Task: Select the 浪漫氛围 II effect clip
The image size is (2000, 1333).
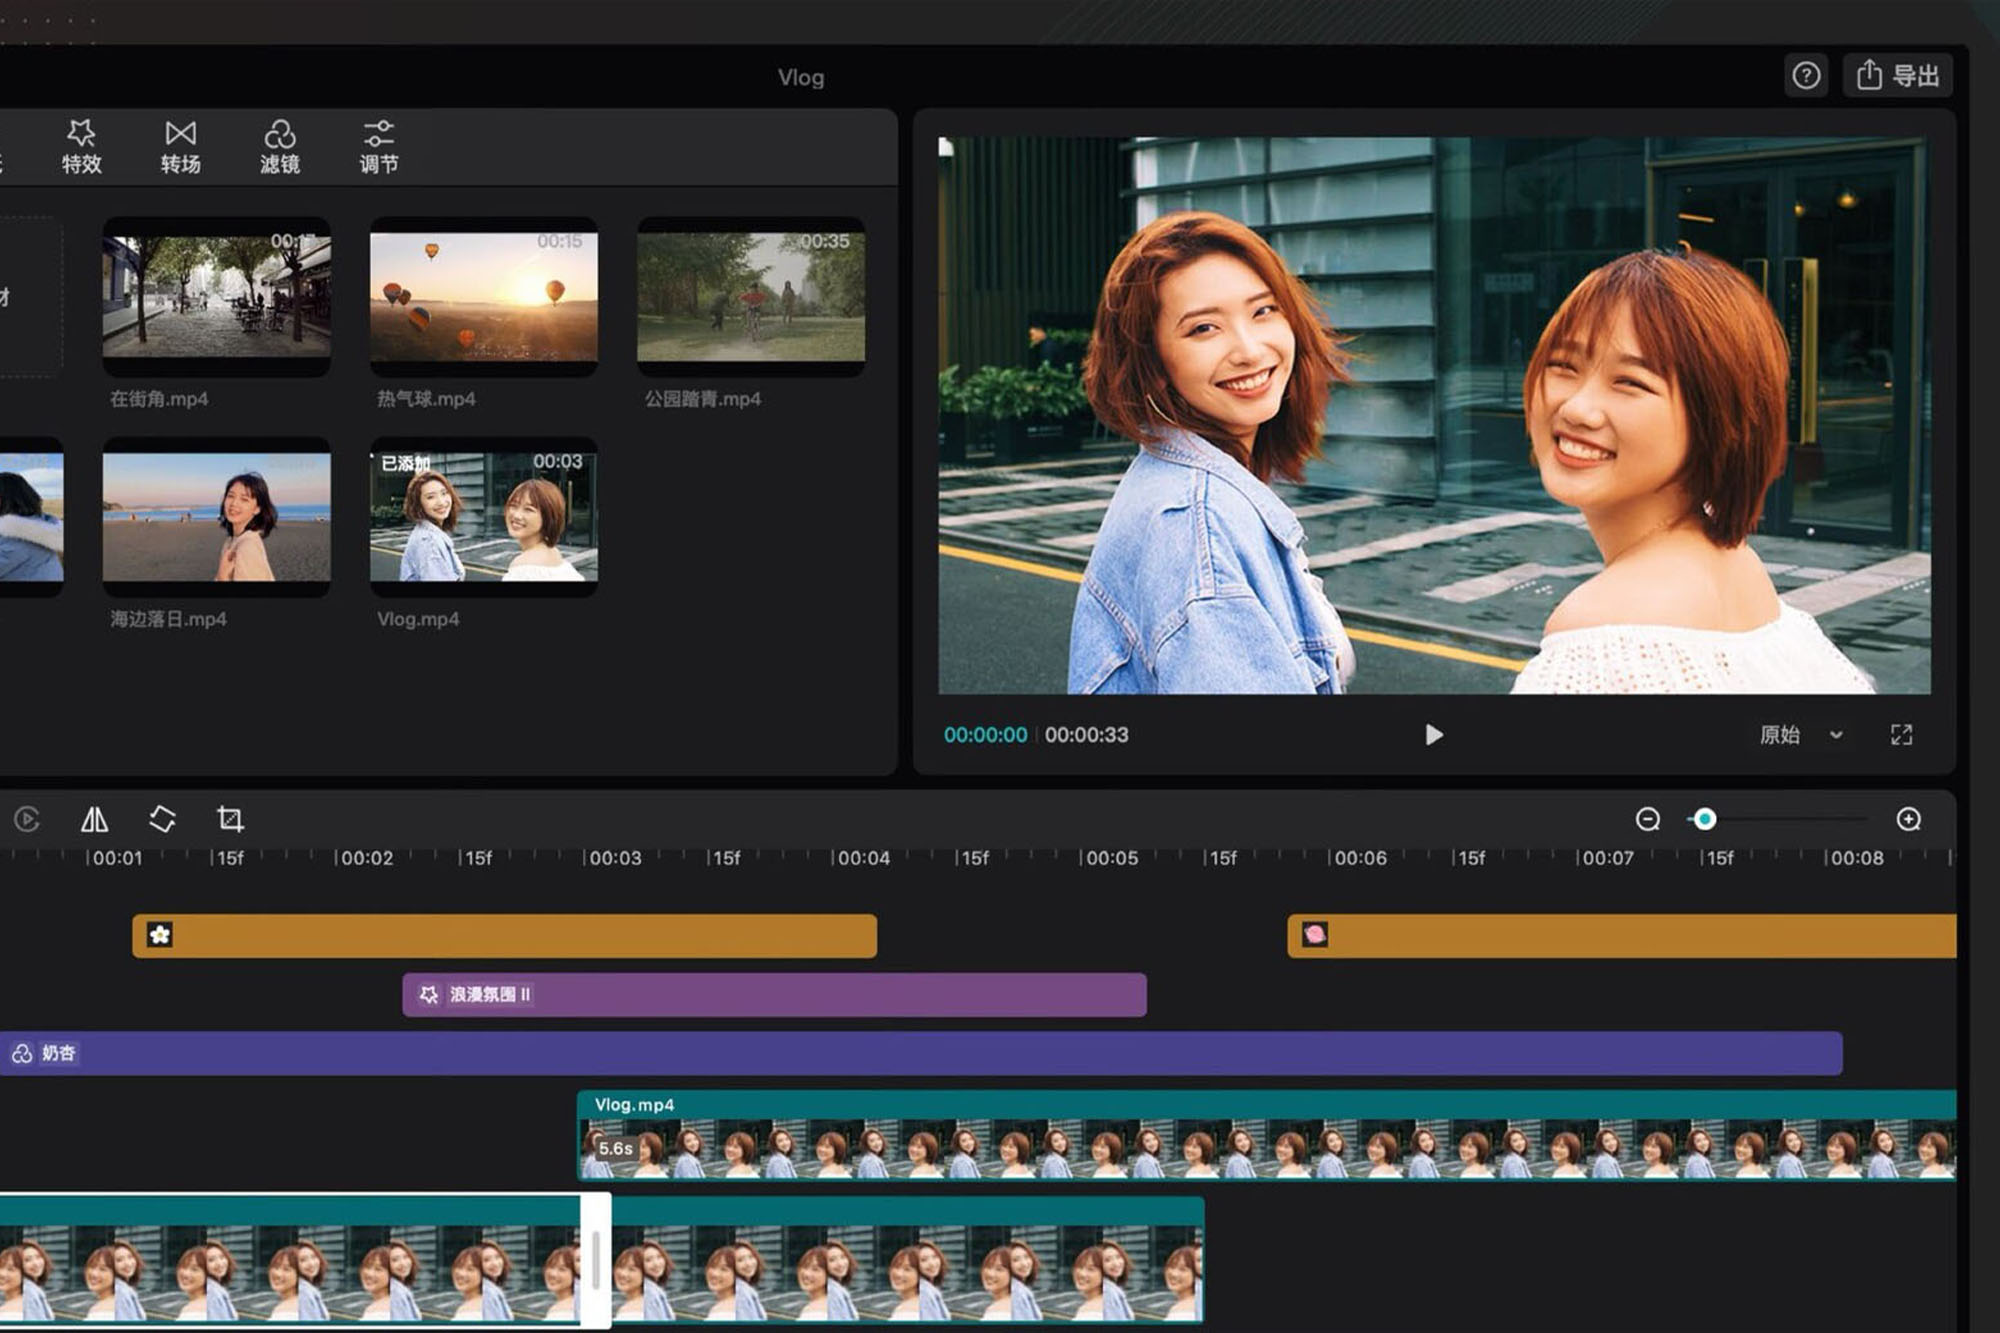Action: [x=774, y=995]
